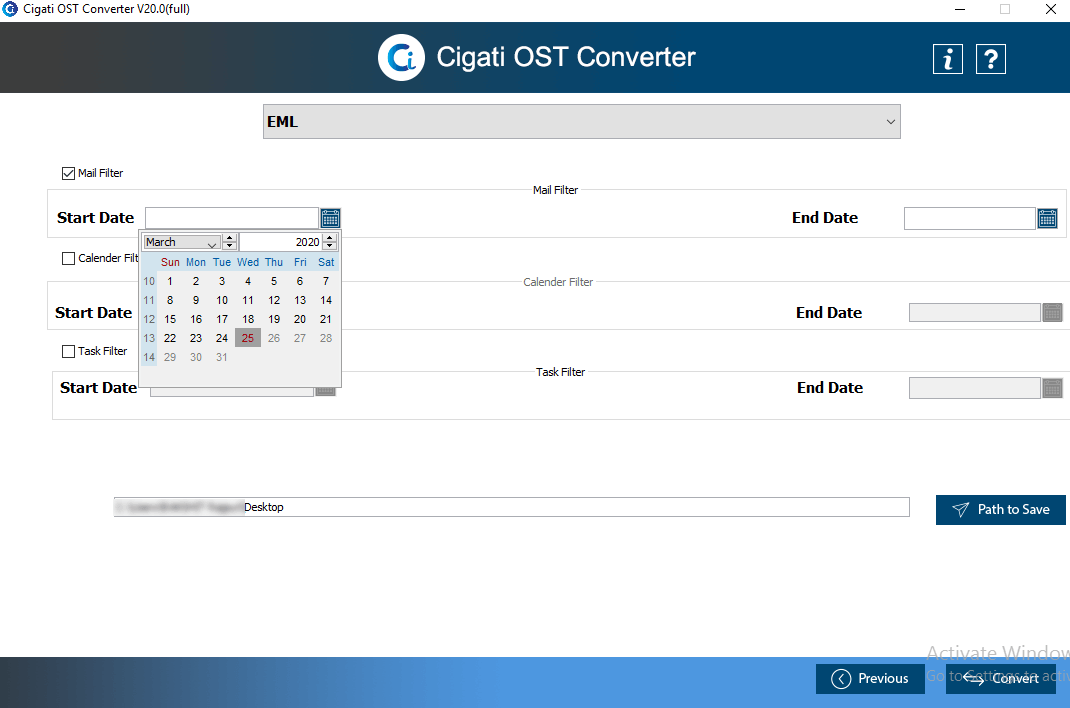Click the Mail Filter Start Date input field

[x=232, y=218]
